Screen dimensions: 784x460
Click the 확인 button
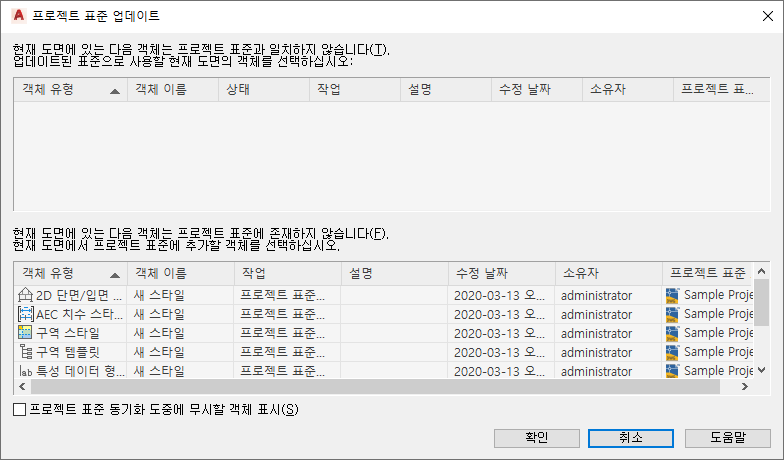coord(536,438)
